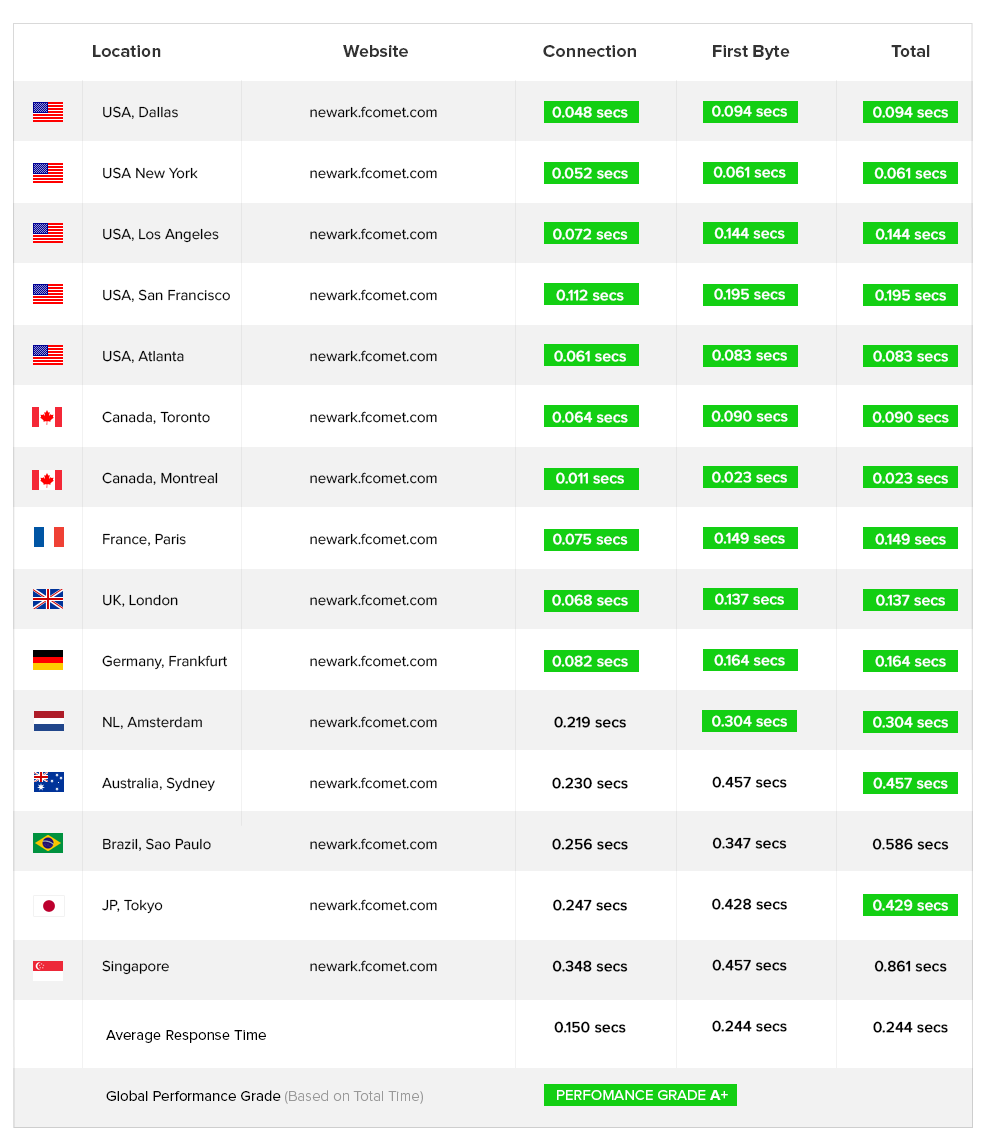Click the First Byte column header
This screenshot has height=1134, width=985.
pyautogui.click(x=750, y=51)
